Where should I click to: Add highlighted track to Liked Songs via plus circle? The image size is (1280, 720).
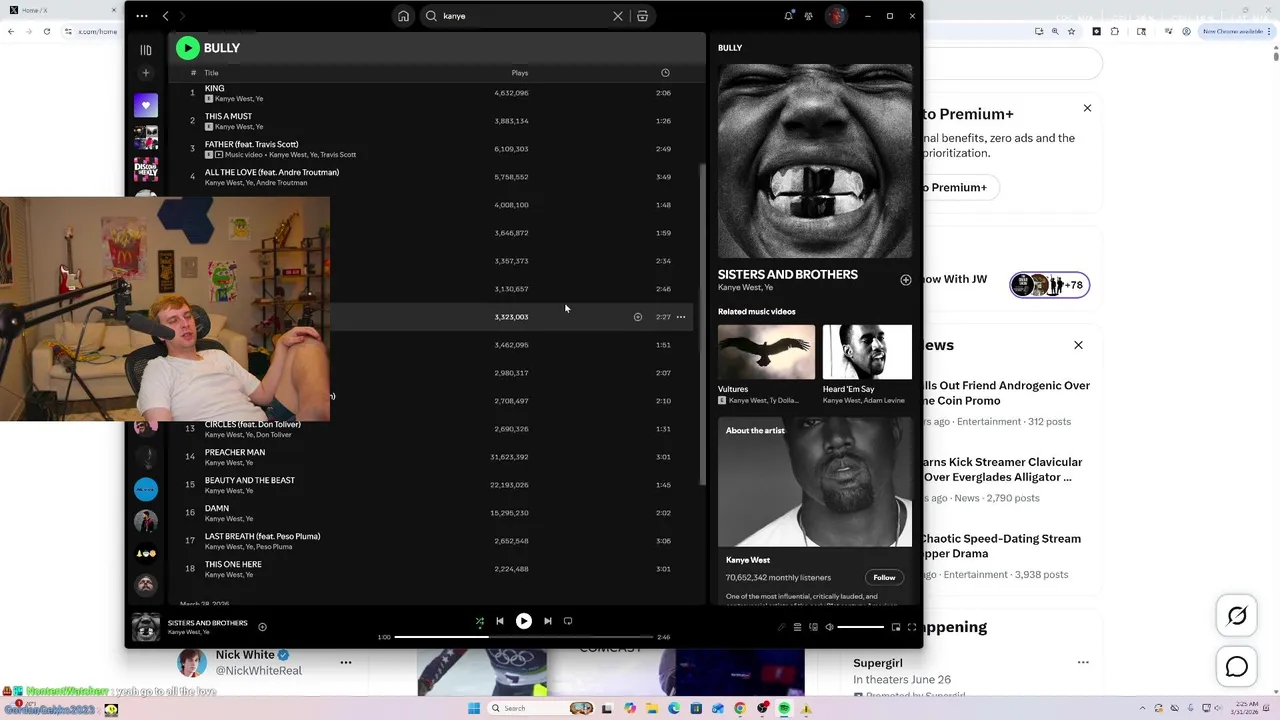tap(638, 317)
